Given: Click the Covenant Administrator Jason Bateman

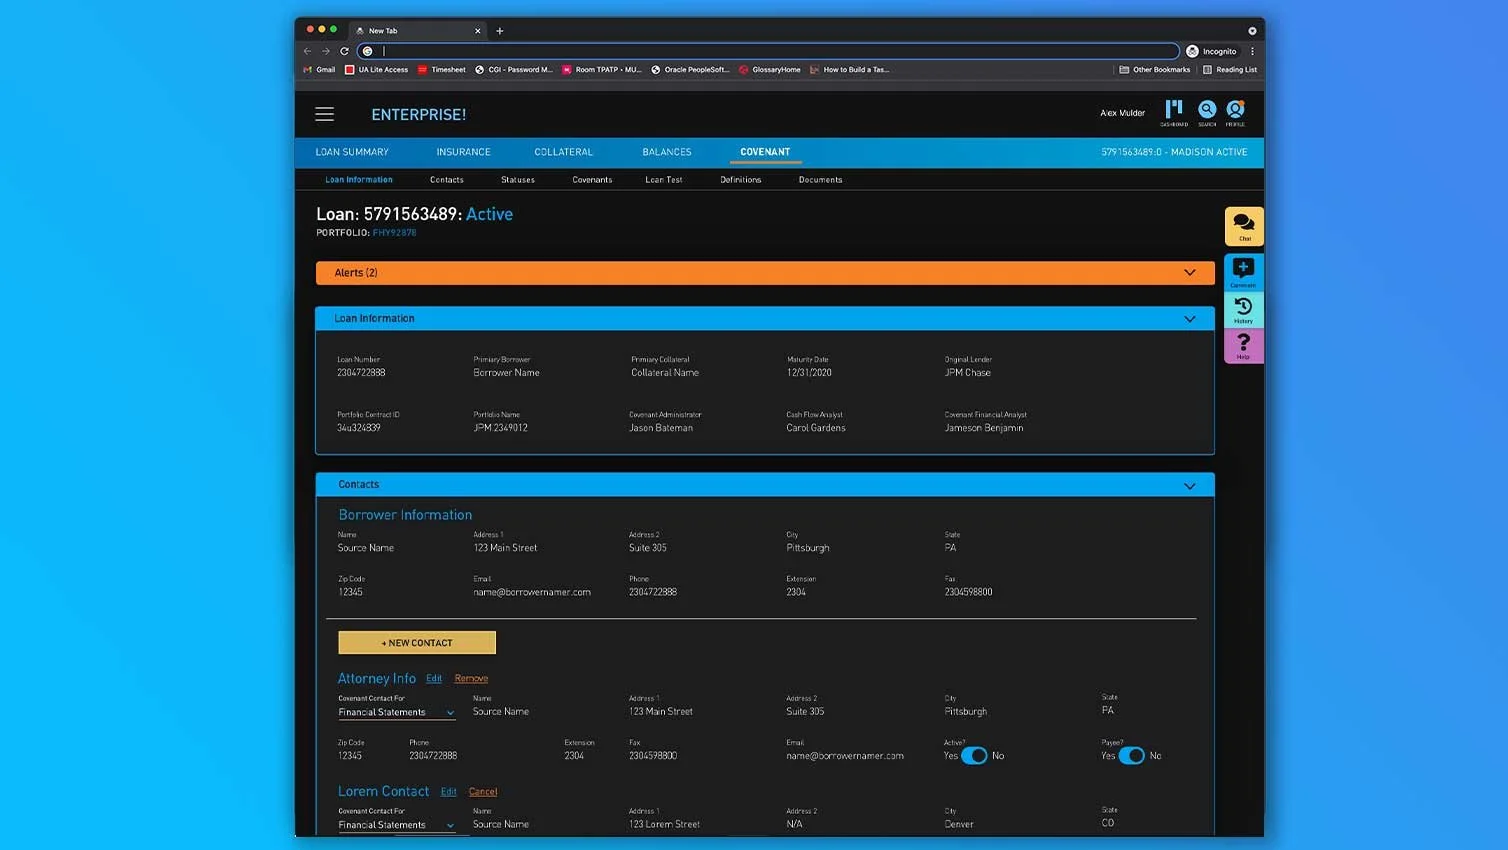Looking at the screenshot, I should pos(661,428).
